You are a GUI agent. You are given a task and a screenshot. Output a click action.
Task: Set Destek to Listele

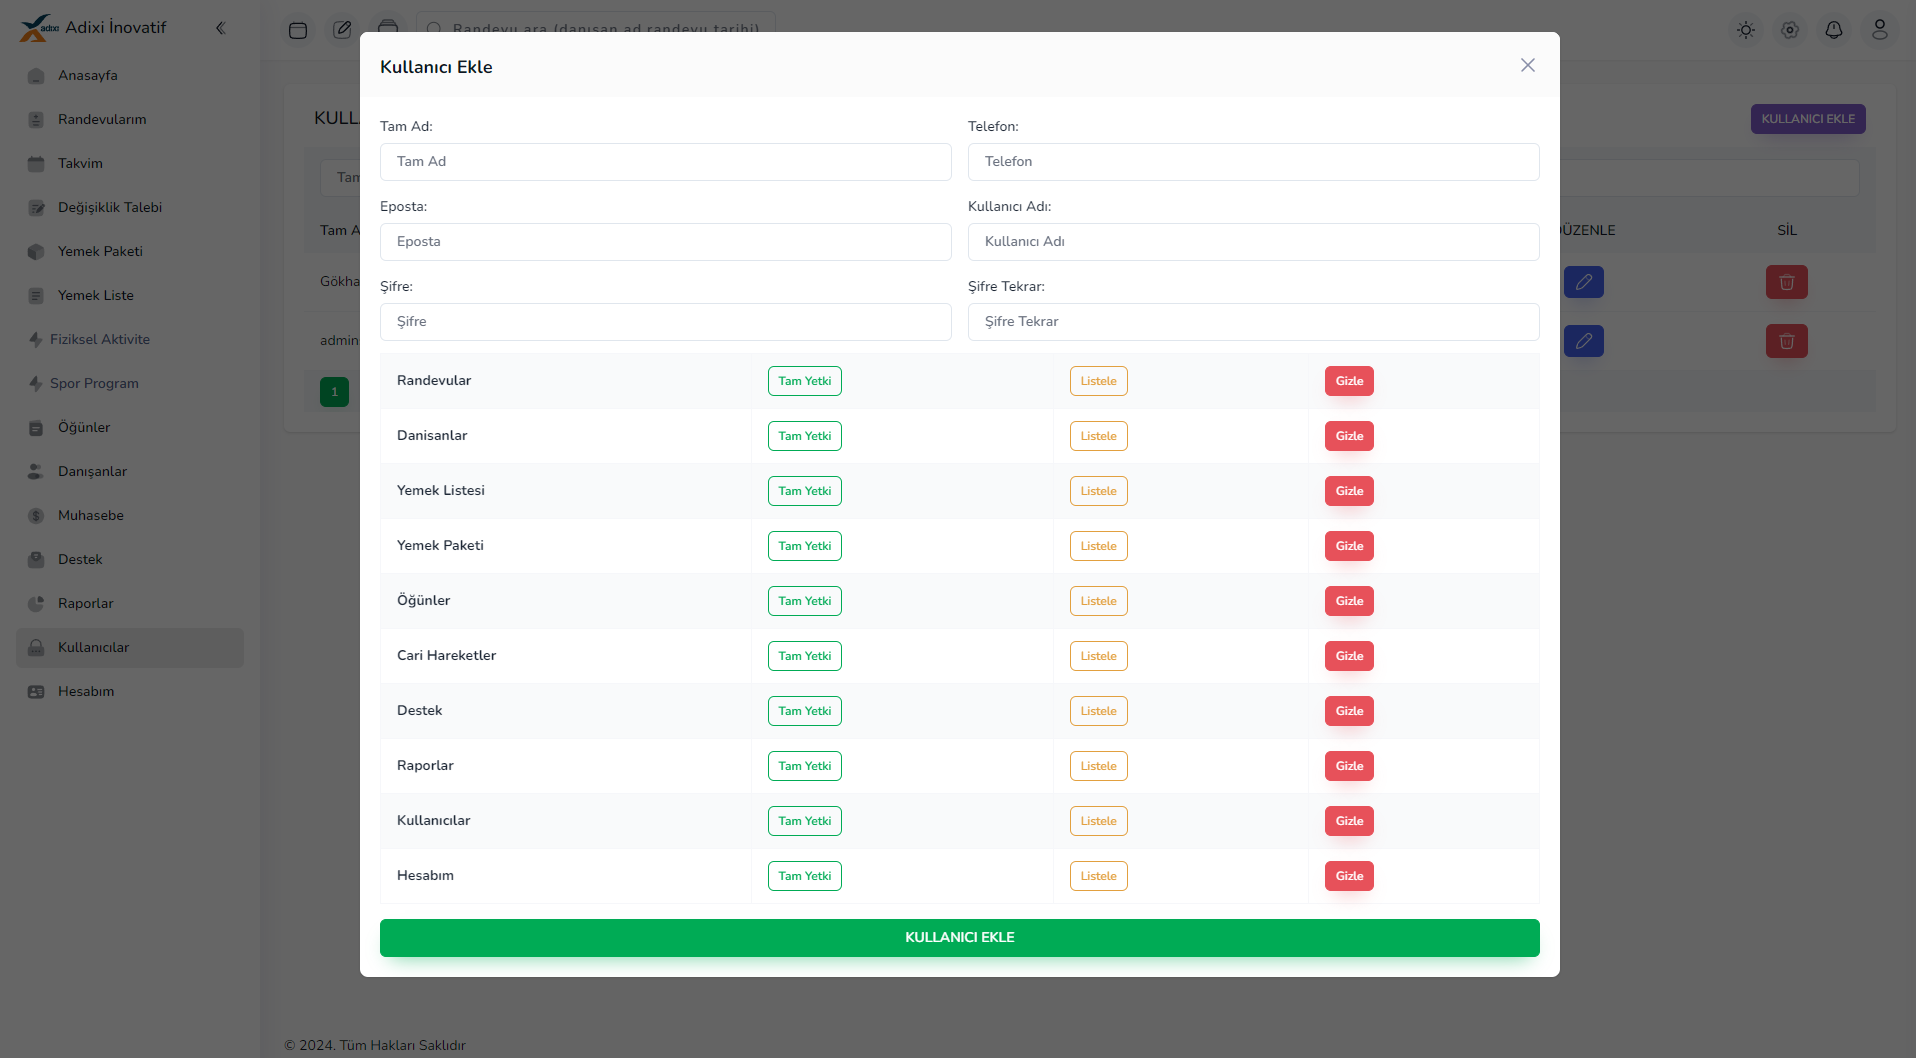pyautogui.click(x=1099, y=711)
